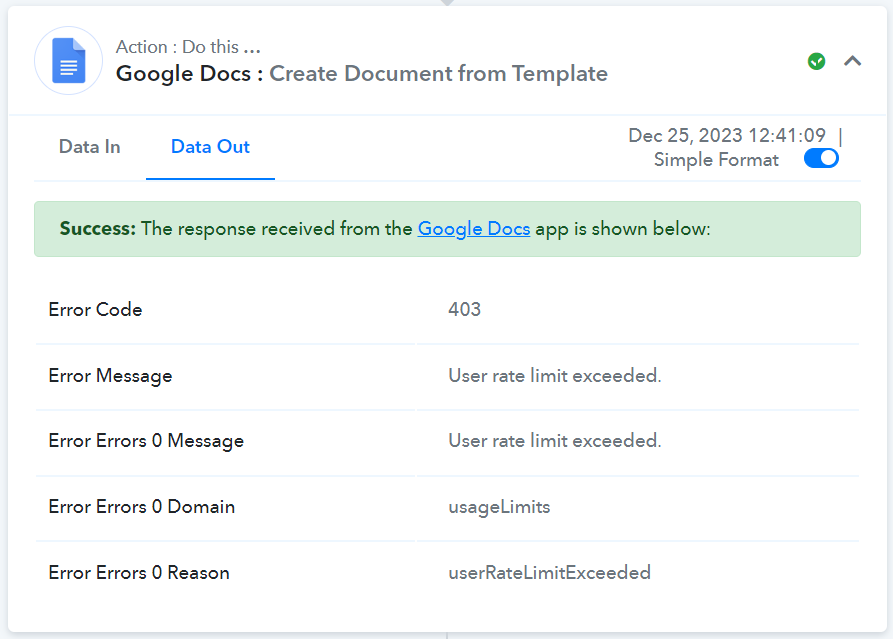Image resolution: width=893 pixels, height=639 pixels.
Task: Click the Google Docs app icon
Action: click(68, 60)
